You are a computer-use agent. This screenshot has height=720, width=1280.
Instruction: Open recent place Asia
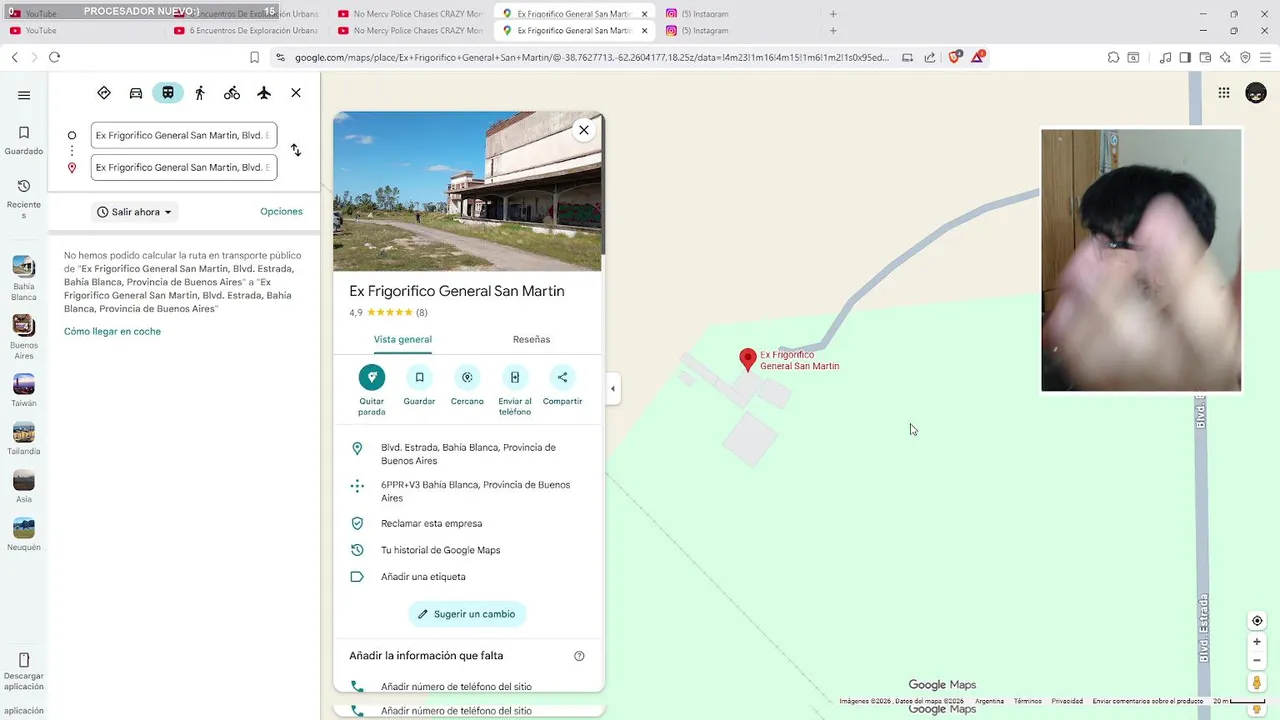click(x=24, y=487)
